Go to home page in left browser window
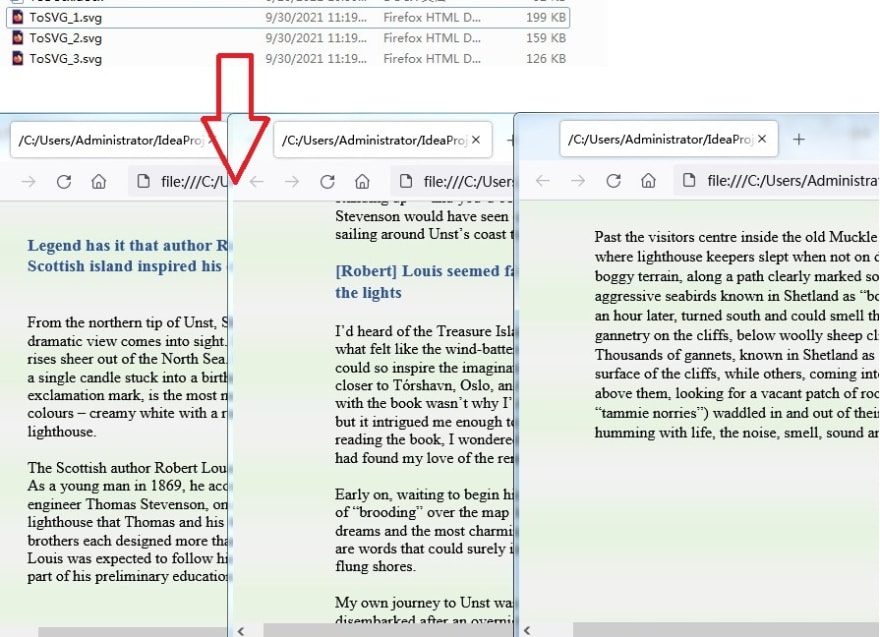The height and width of the screenshot is (637, 880). tap(99, 181)
